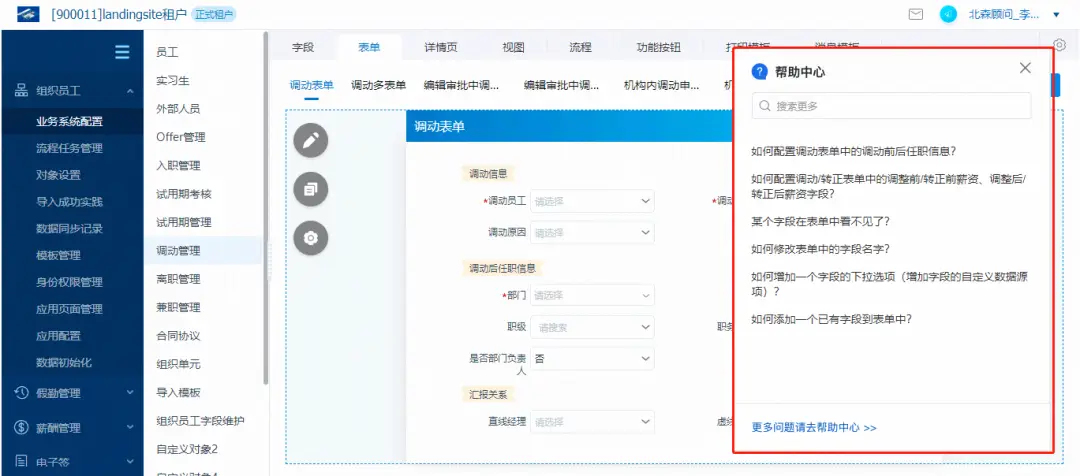This screenshot has height=476, width=1080.
Task: Open 导入成功实践 in the sidebar
Action: pos(70,202)
